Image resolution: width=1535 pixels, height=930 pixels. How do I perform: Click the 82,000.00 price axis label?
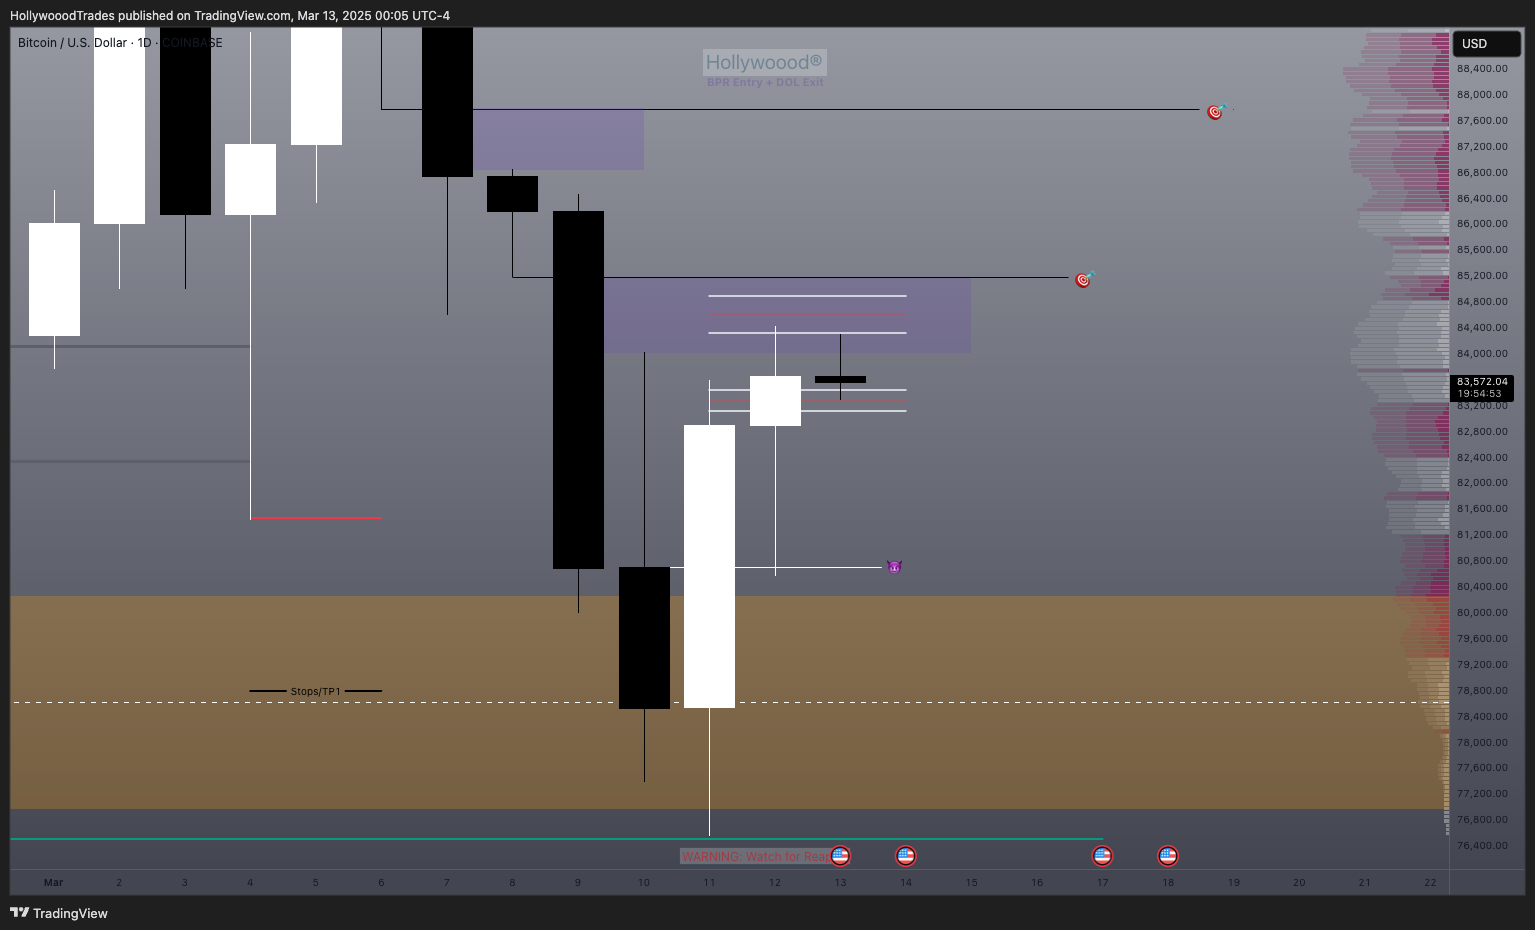click(1482, 483)
